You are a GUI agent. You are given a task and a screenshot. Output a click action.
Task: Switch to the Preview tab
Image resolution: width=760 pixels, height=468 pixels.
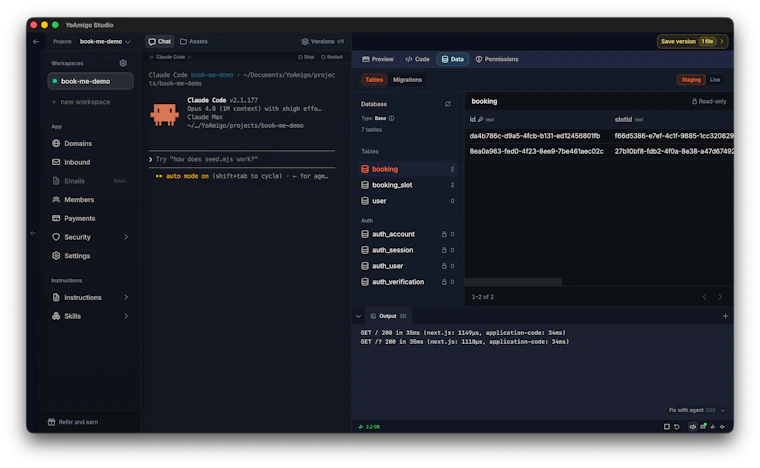click(x=378, y=59)
